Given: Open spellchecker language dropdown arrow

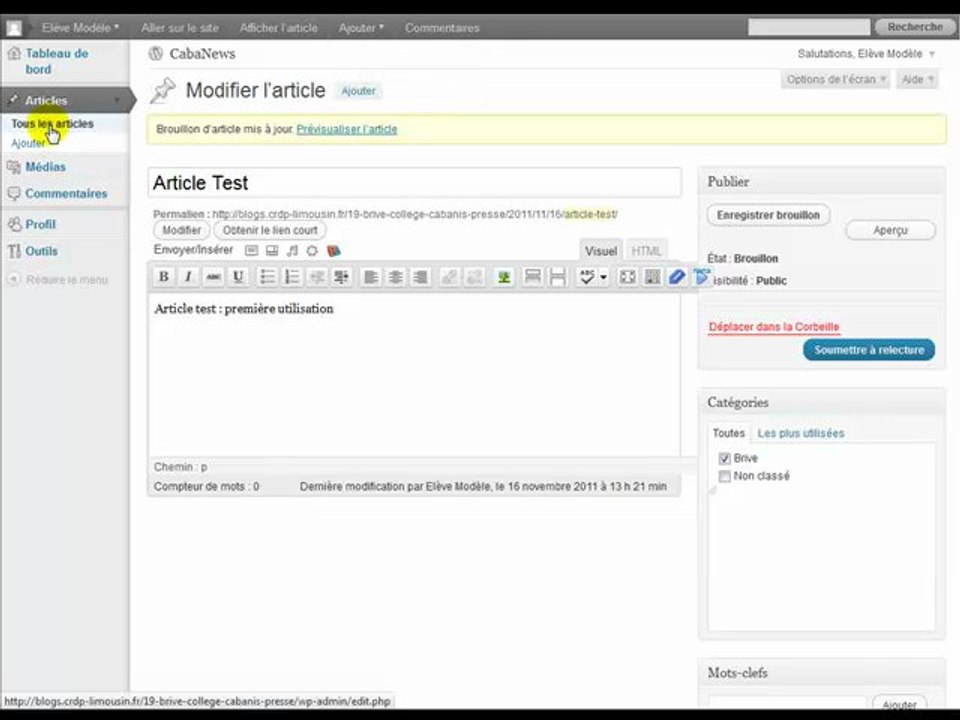Looking at the screenshot, I should (603, 277).
